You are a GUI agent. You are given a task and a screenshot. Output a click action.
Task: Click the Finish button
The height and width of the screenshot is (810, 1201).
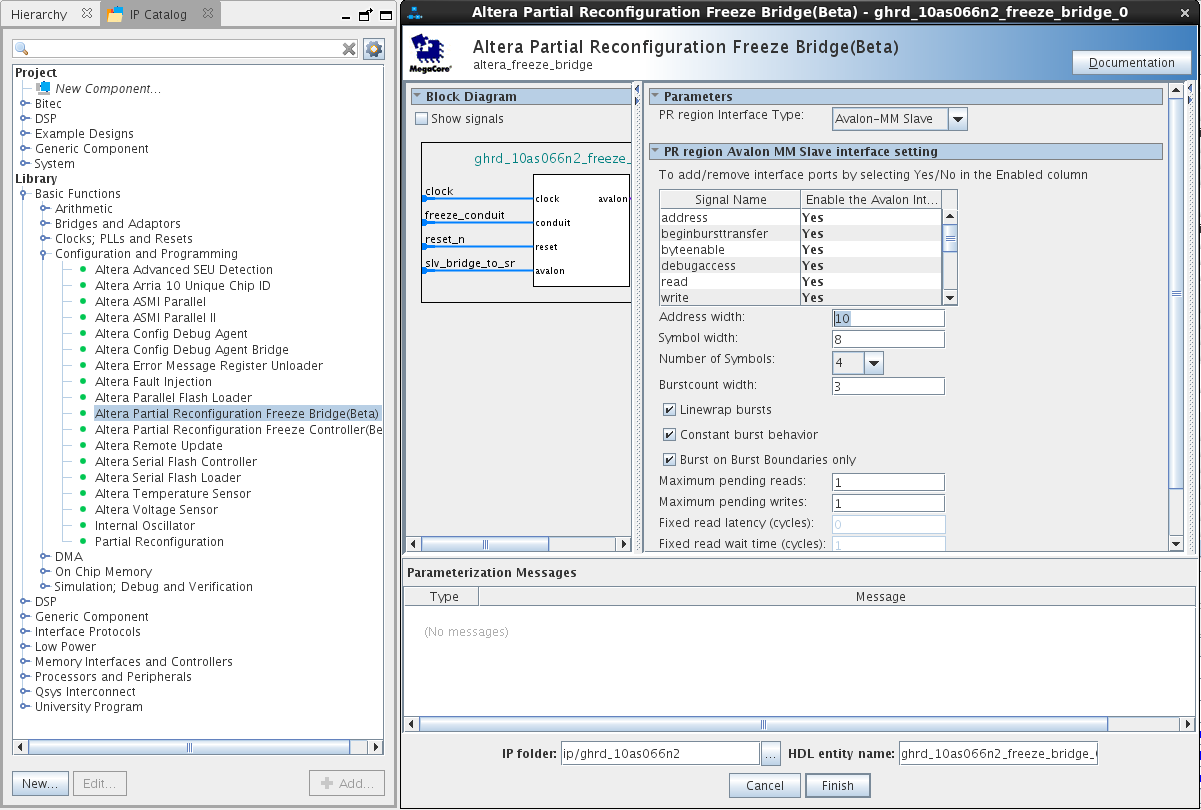(837, 785)
